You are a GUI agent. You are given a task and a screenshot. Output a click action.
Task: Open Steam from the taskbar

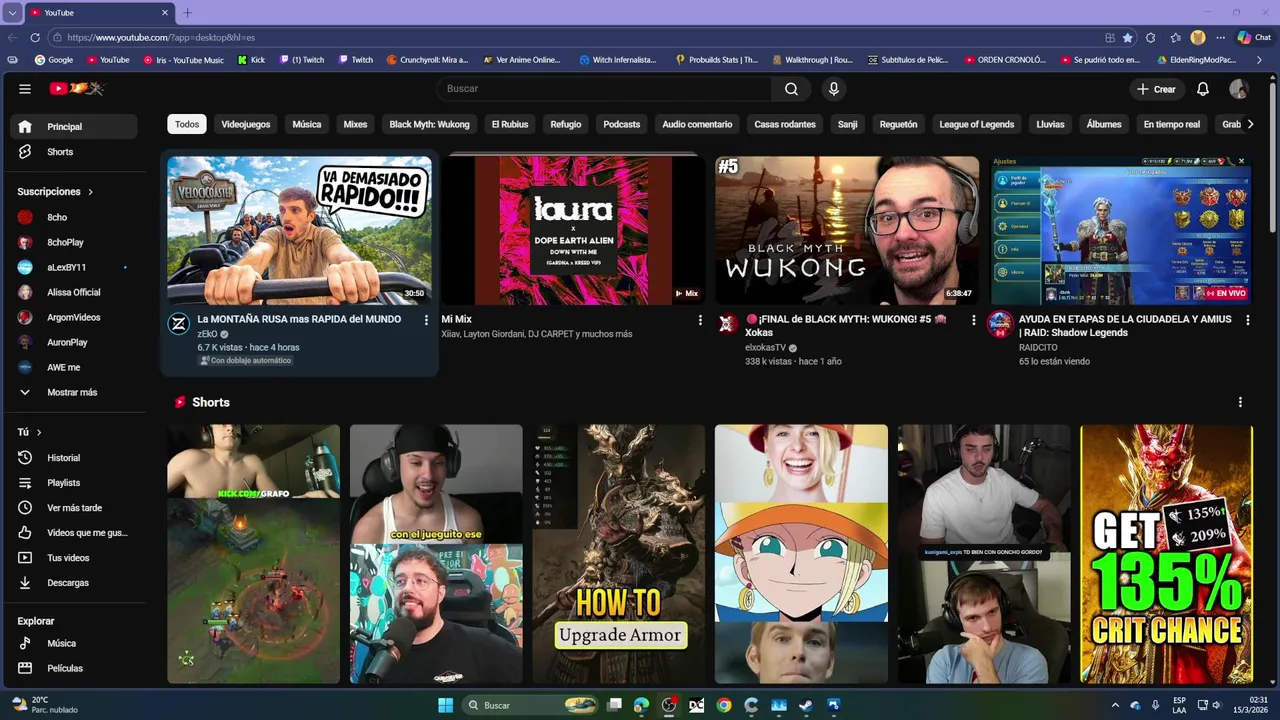tap(806, 705)
